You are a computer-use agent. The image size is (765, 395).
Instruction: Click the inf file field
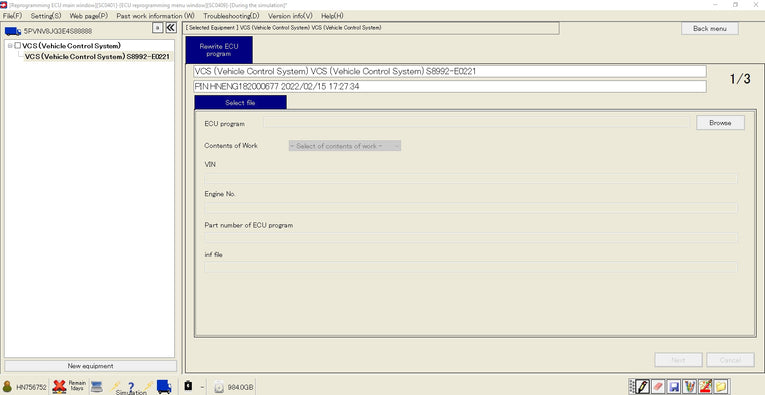pyautogui.click(x=471, y=267)
